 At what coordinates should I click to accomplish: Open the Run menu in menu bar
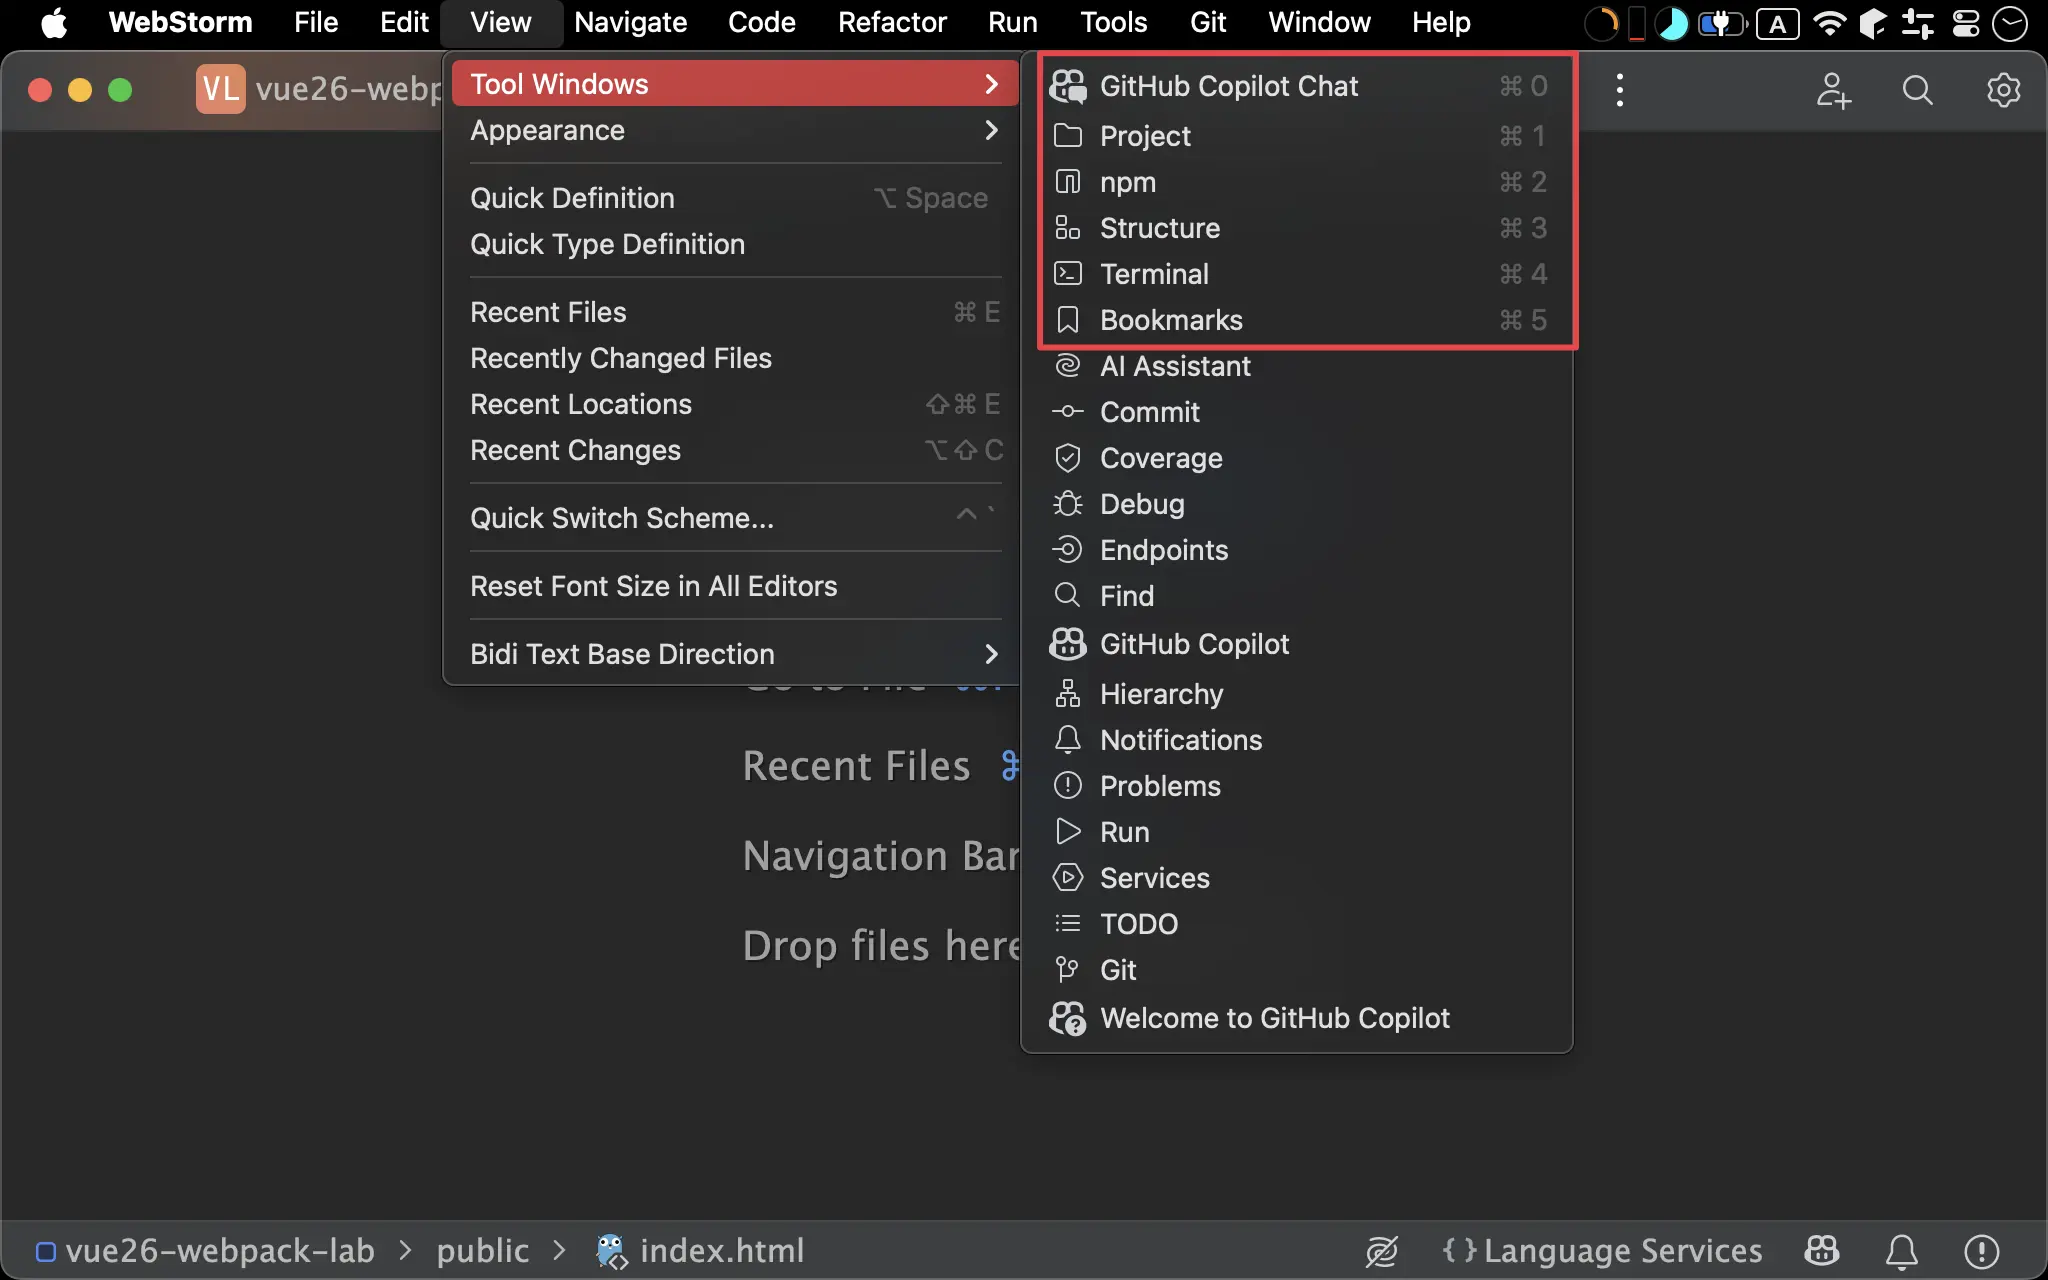pyautogui.click(x=1012, y=22)
